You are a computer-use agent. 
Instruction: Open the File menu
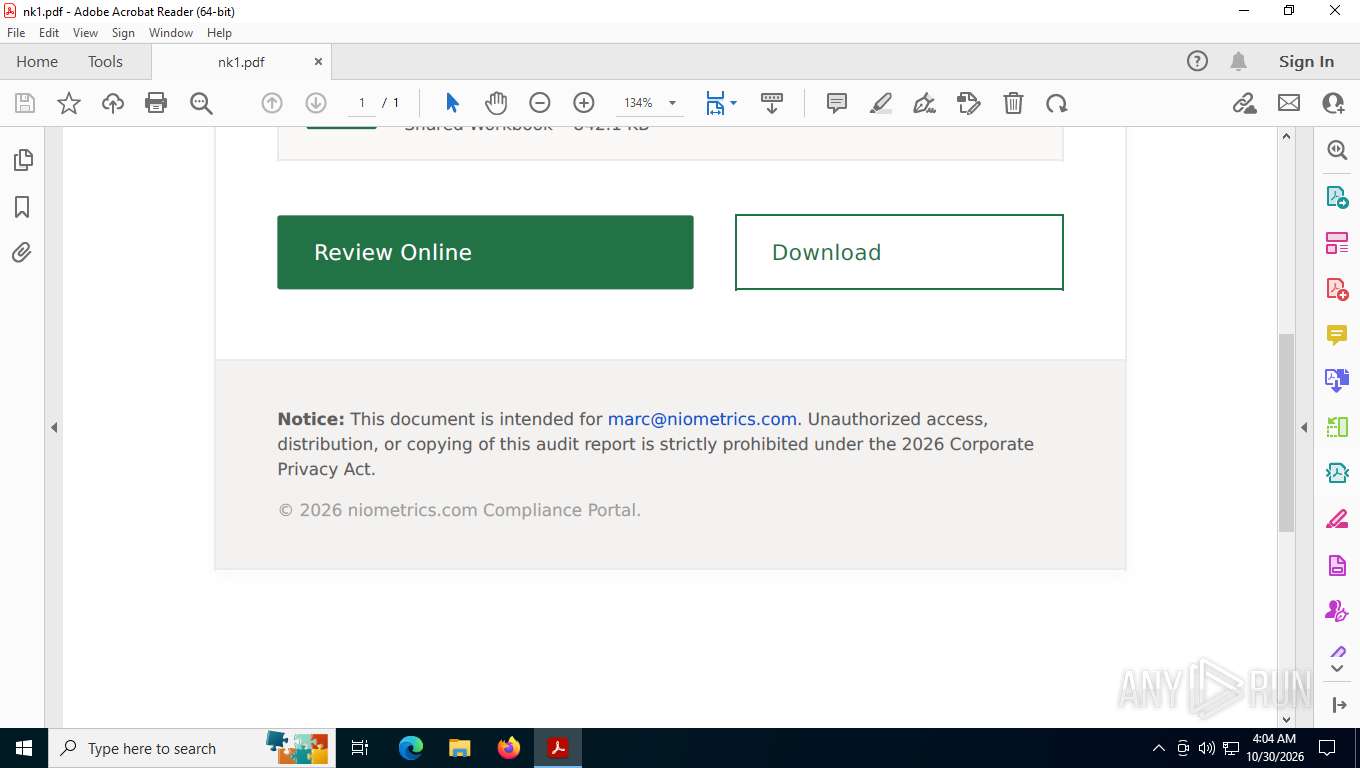16,33
